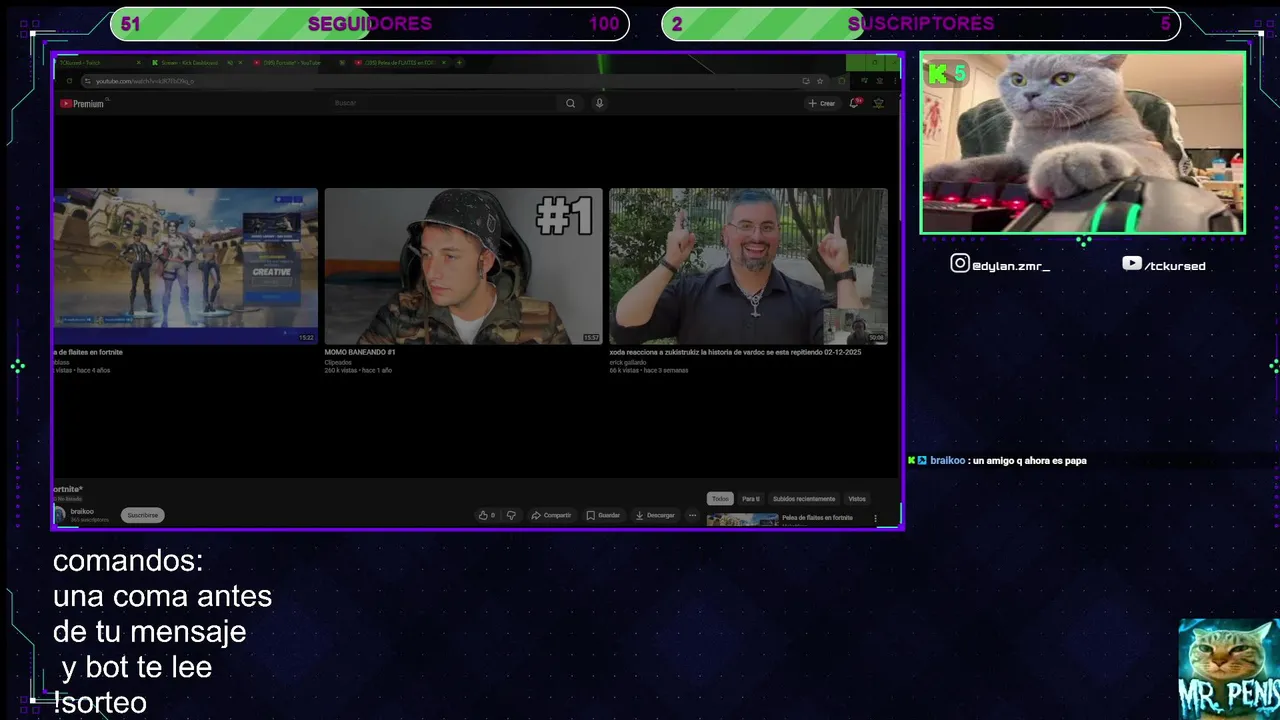Click the MOMO BANEANDO #1 title text
The width and height of the screenshot is (1280, 720).
pyautogui.click(x=360, y=352)
